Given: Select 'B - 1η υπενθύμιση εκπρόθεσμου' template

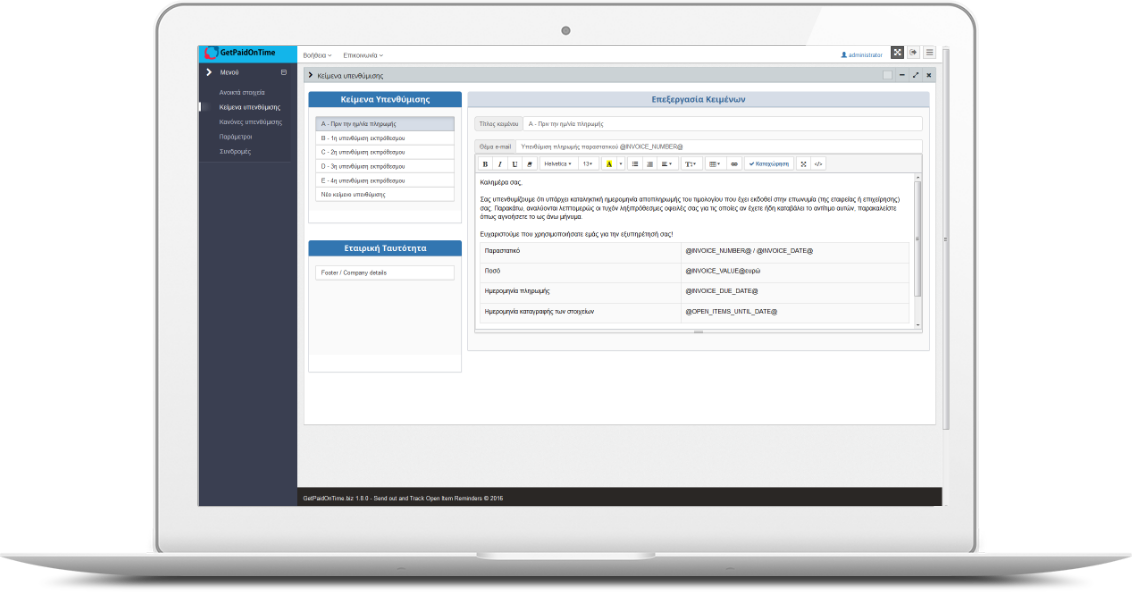Looking at the screenshot, I should click(385, 138).
